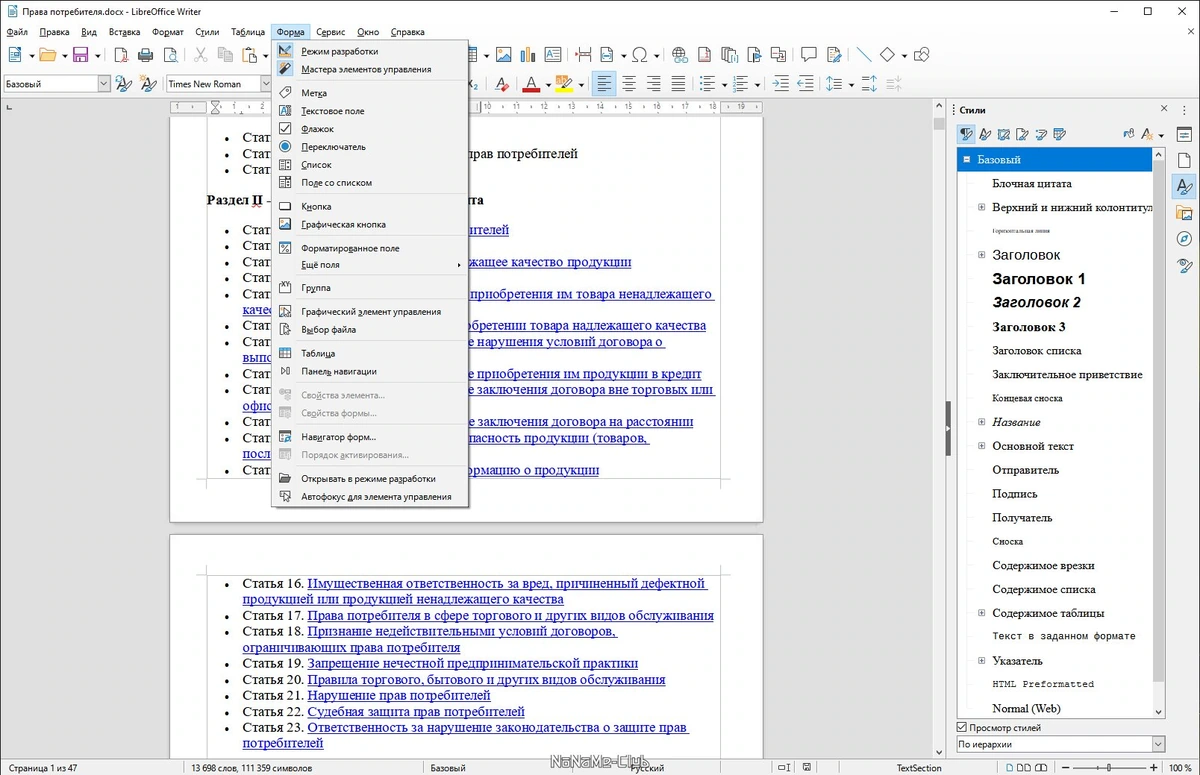The image size is (1200, 775).
Task: Open the Таблица menu
Action: 248,32
